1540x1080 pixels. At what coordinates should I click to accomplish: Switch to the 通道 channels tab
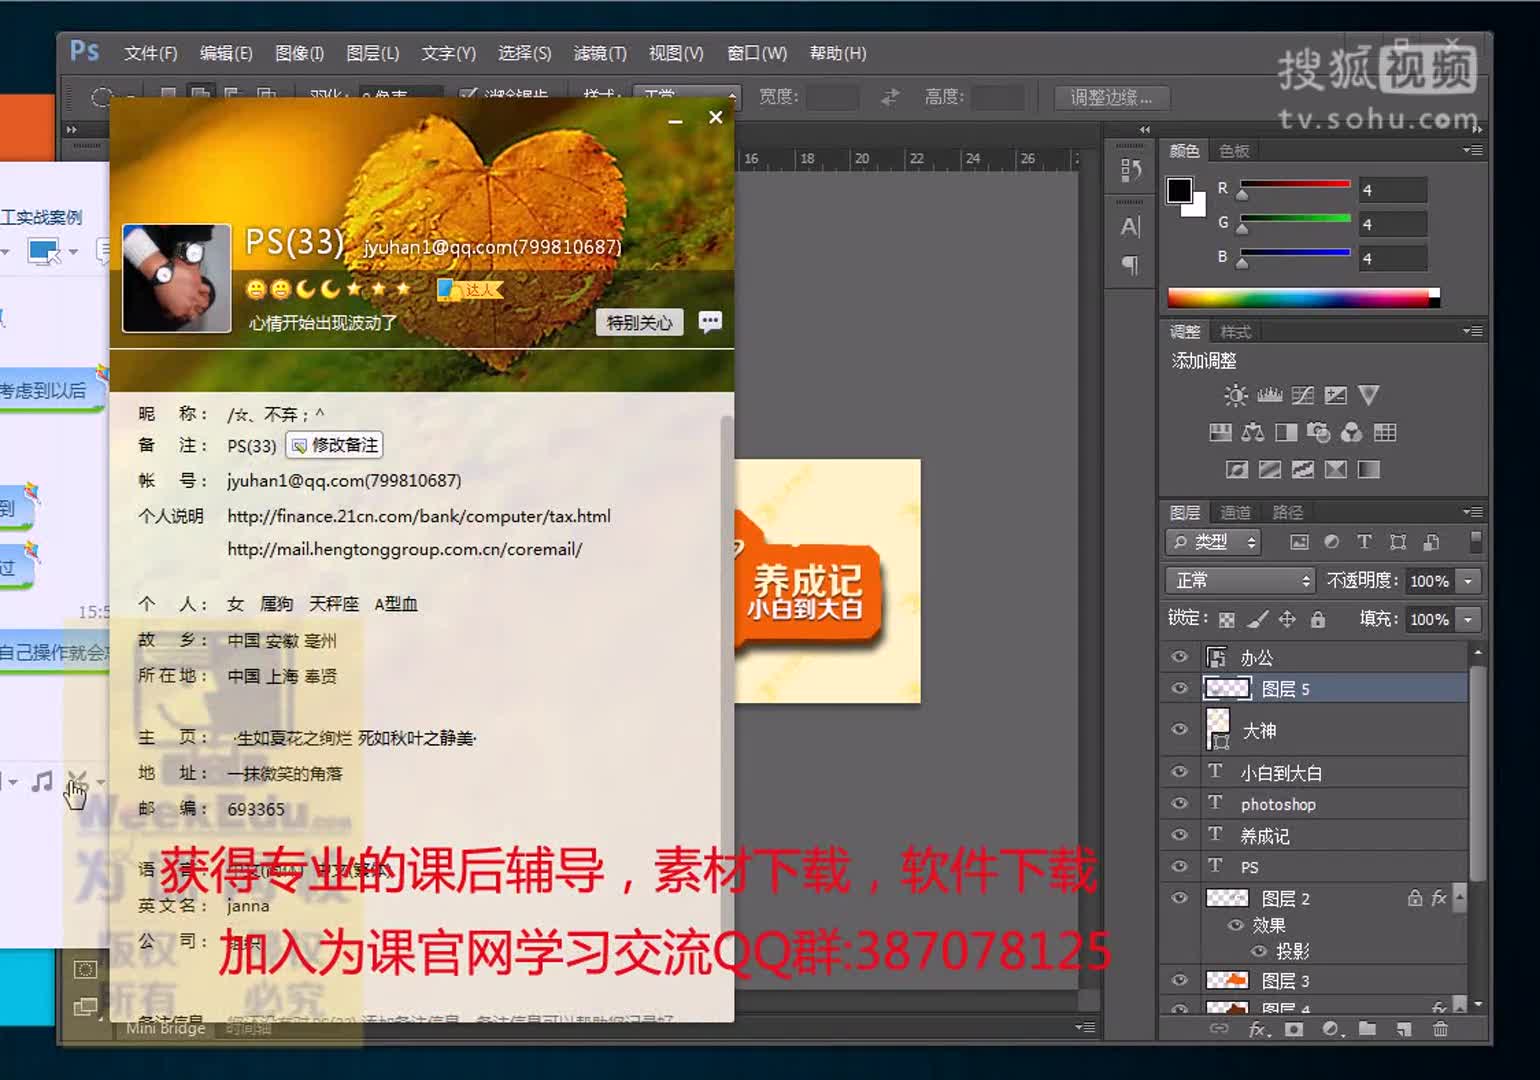[1235, 512]
